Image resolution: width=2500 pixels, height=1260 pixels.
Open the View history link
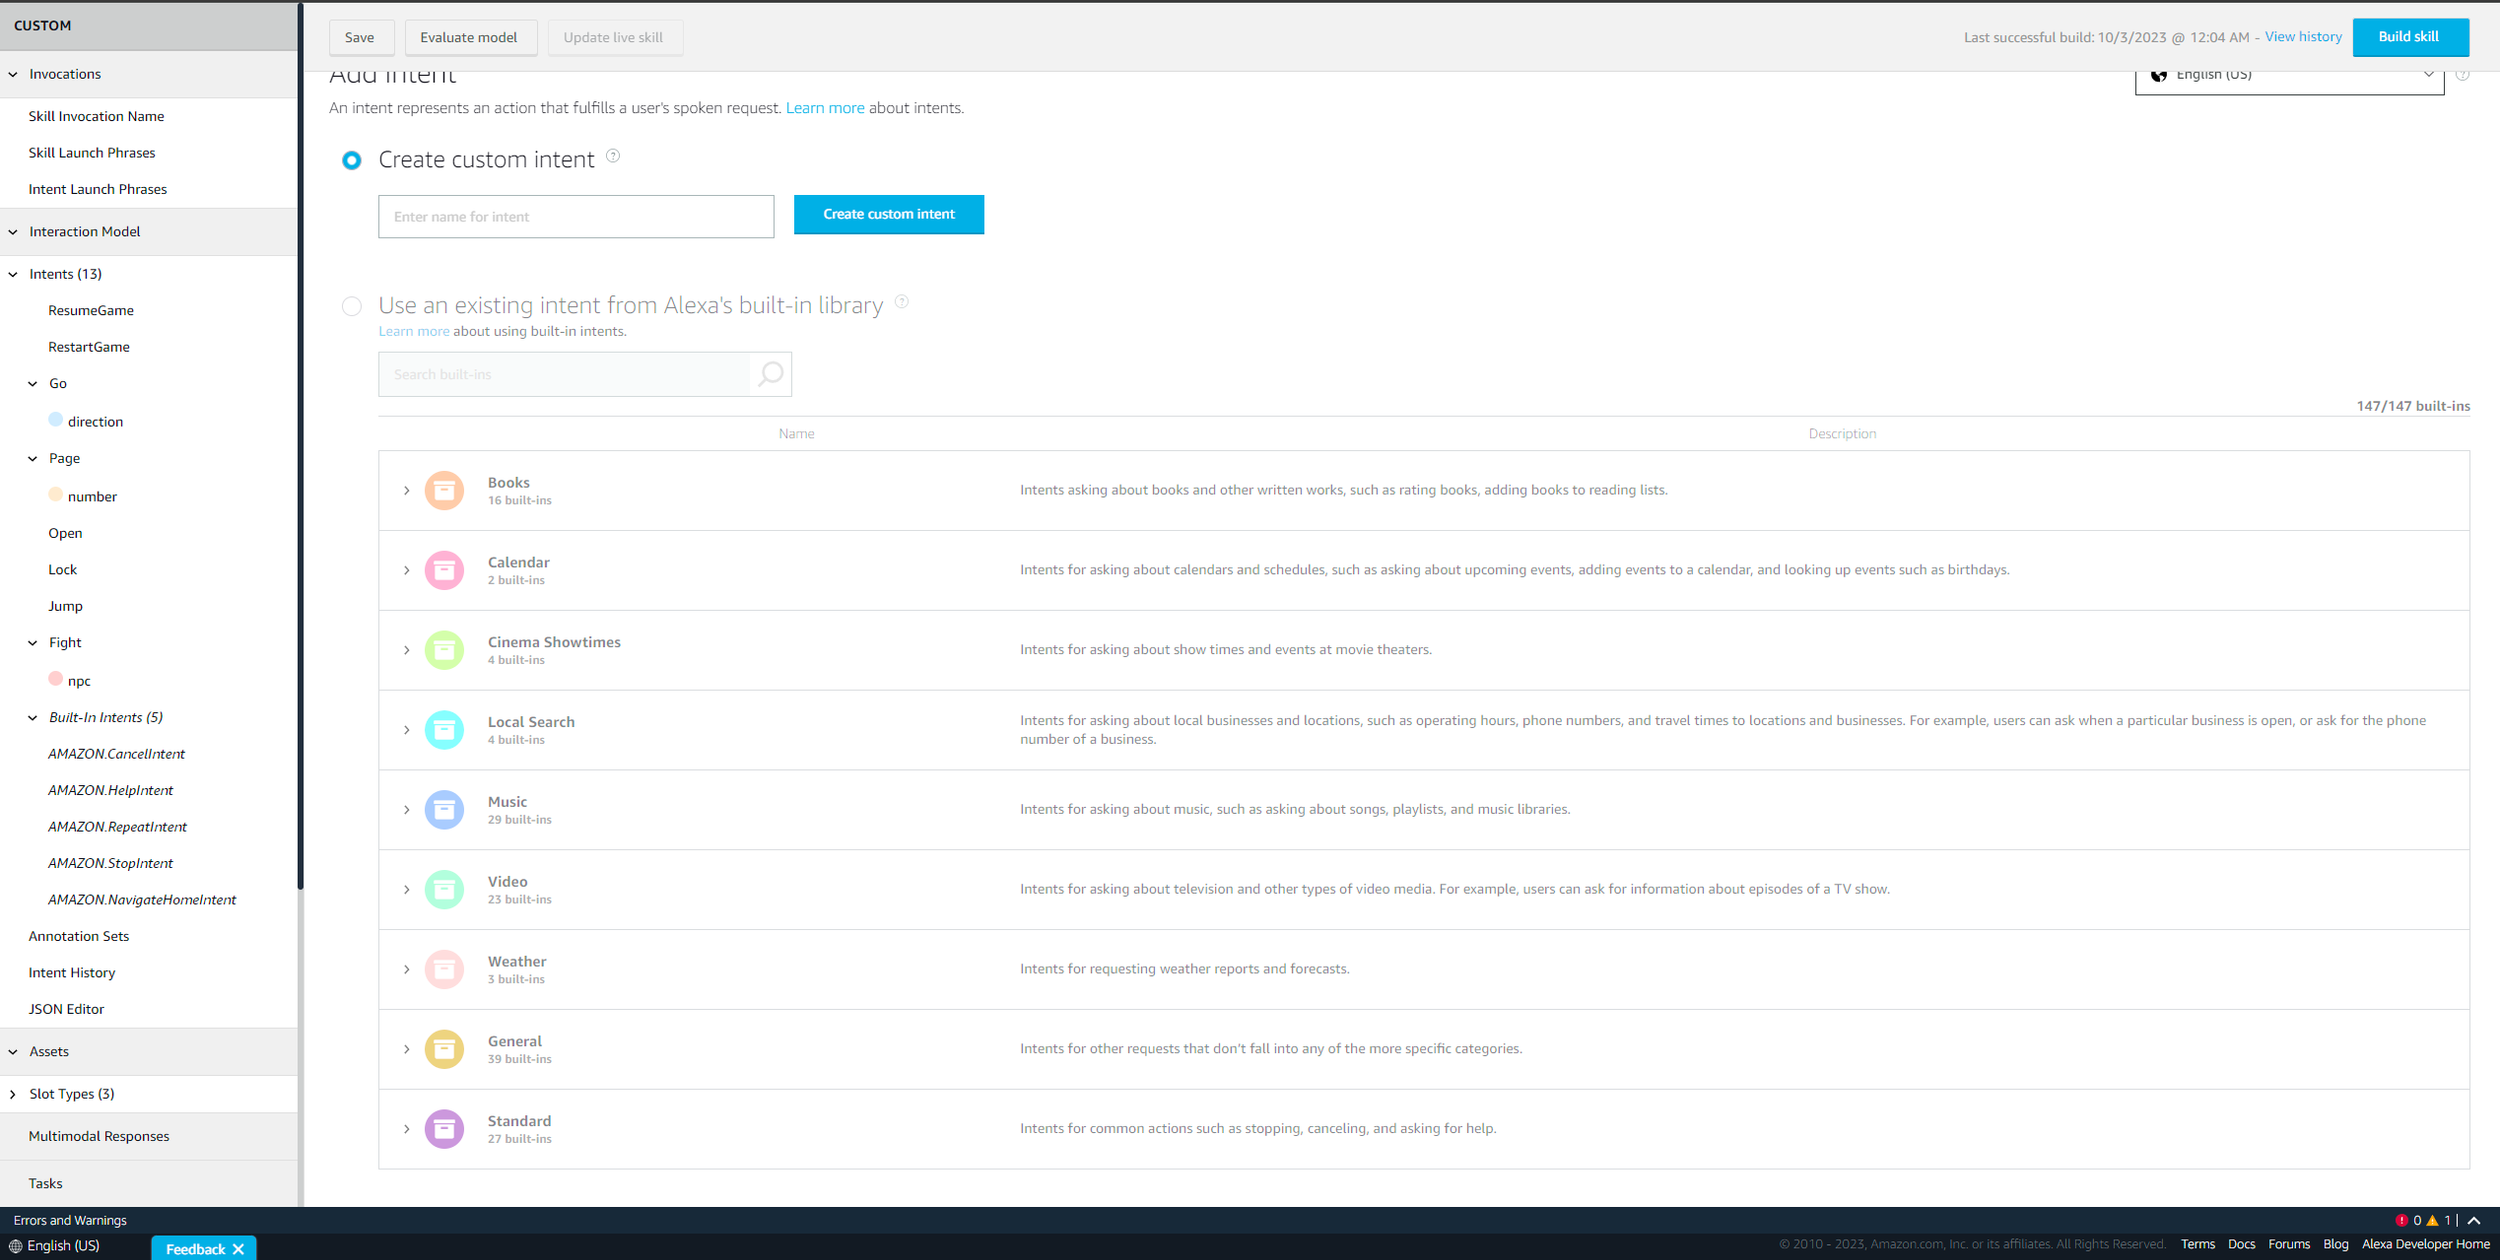[2303, 37]
